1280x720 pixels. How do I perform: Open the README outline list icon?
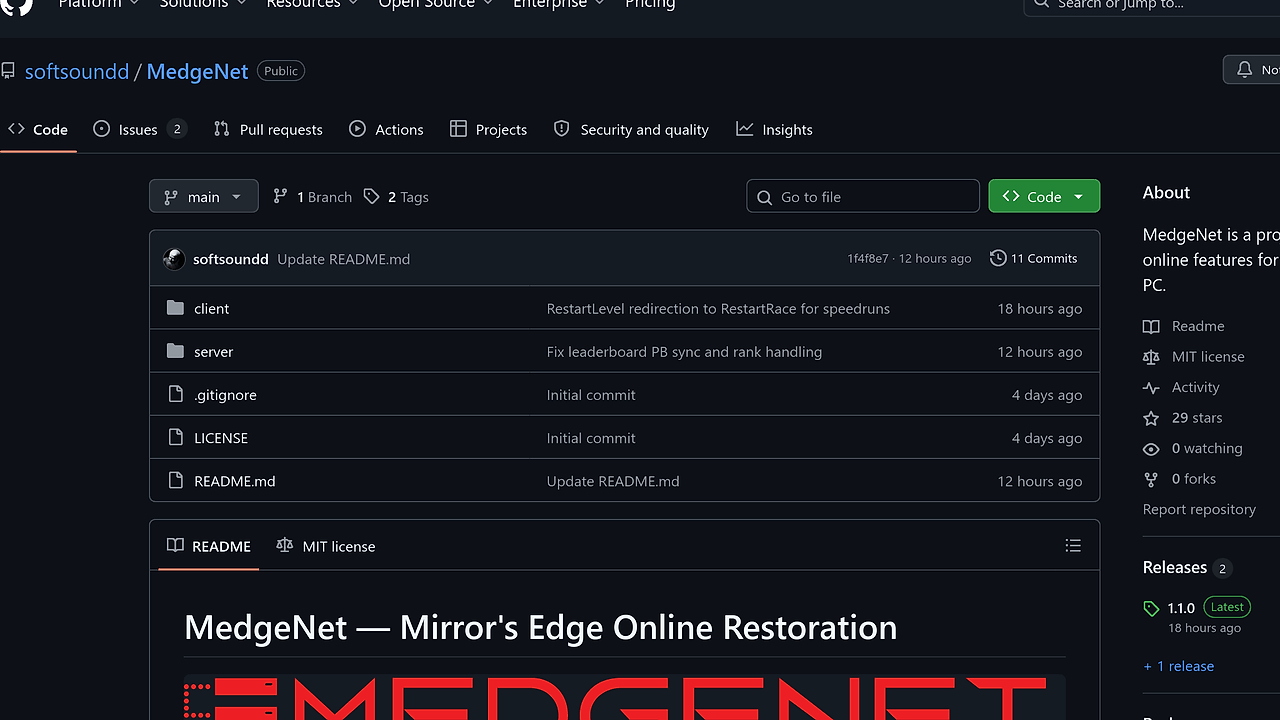1073,546
